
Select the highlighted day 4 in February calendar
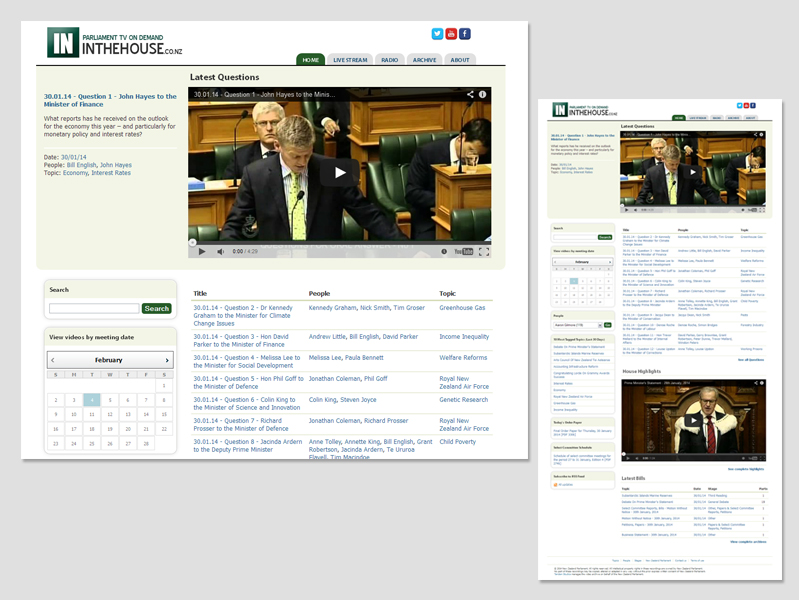(92, 400)
